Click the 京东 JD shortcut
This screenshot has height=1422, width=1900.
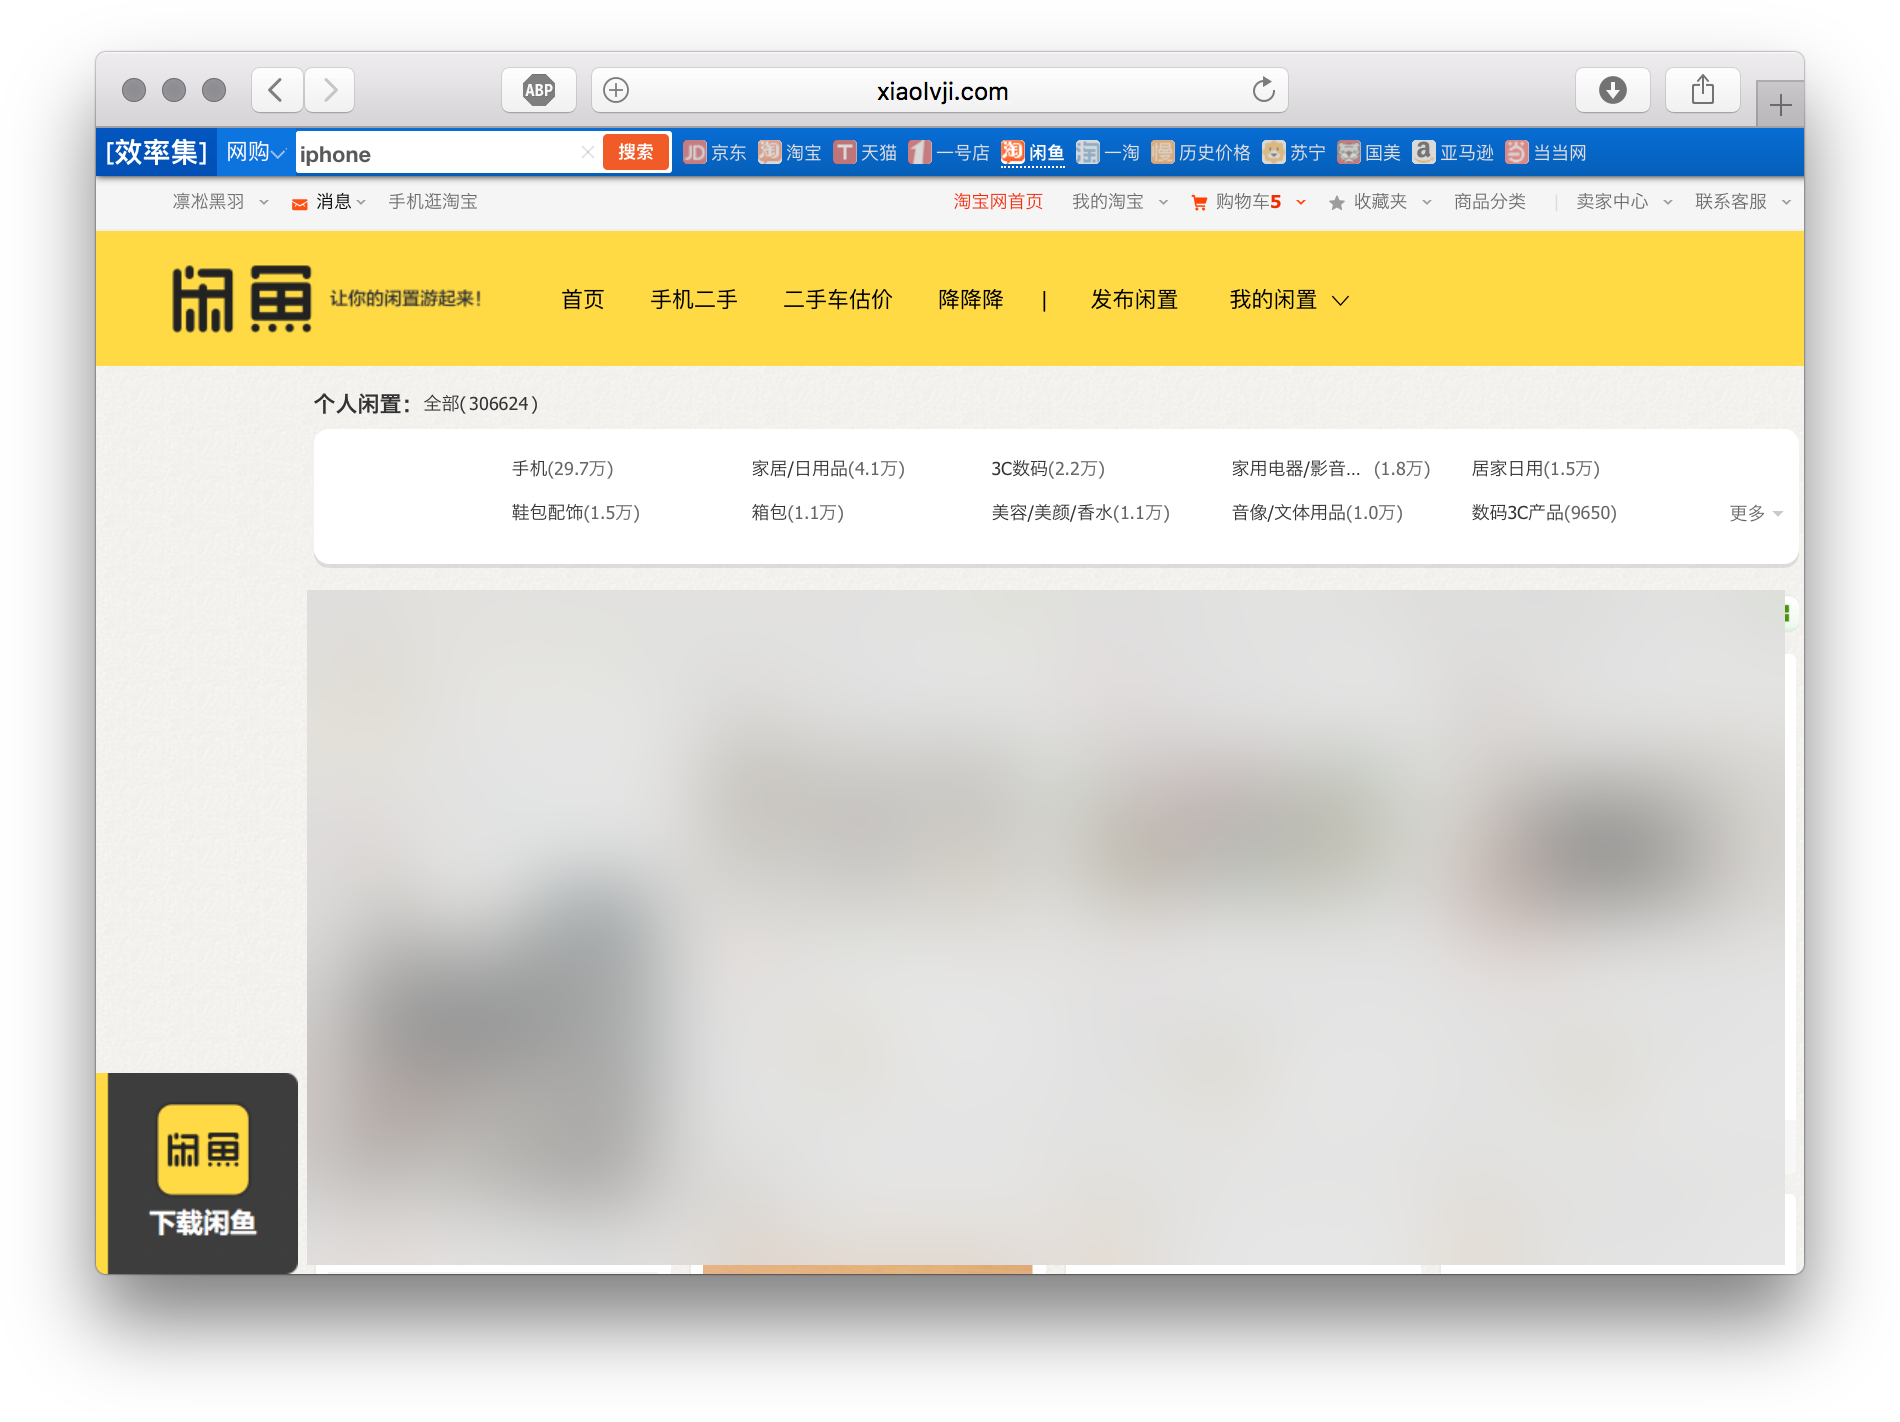(x=715, y=152)
